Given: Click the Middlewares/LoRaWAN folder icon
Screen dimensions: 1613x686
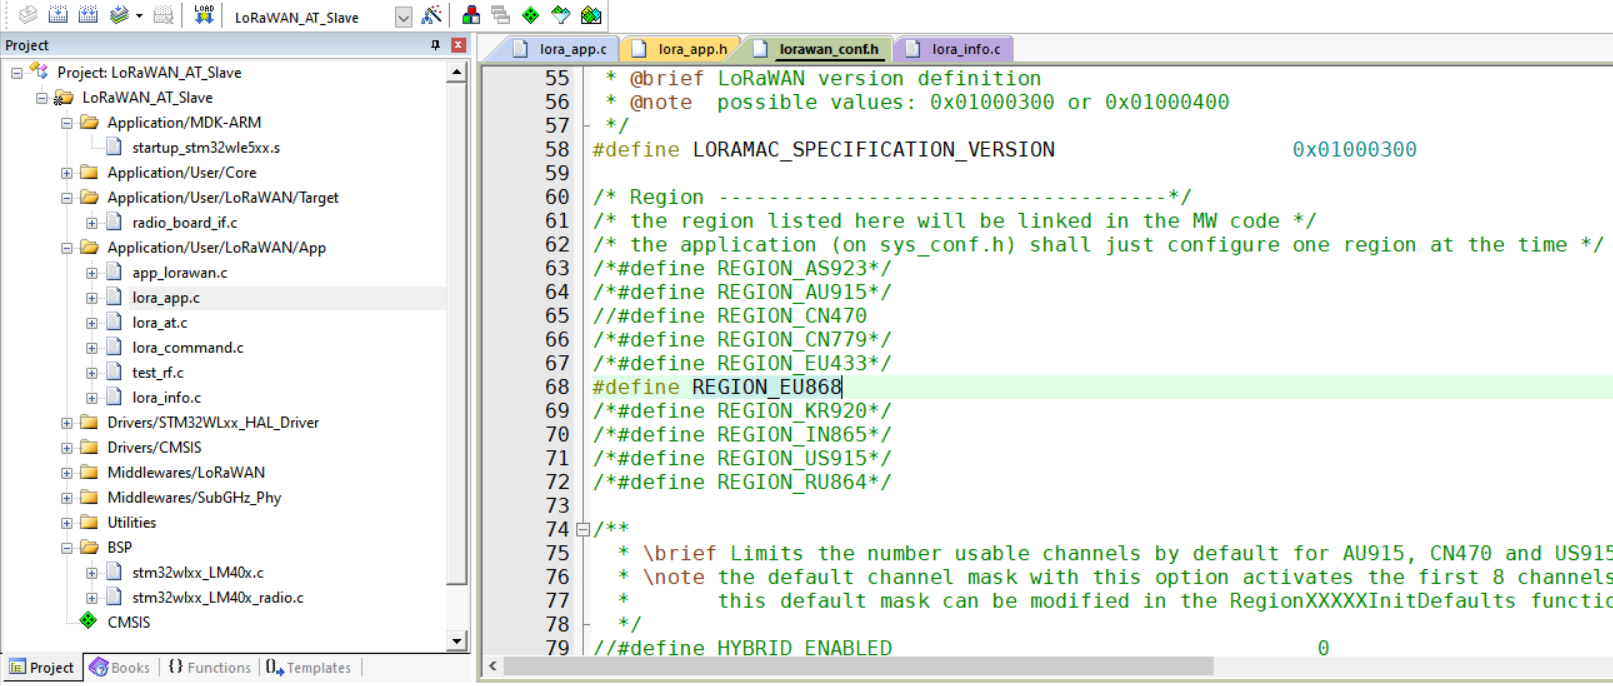Looking at the screenshot, I should [x=89, y=472].
